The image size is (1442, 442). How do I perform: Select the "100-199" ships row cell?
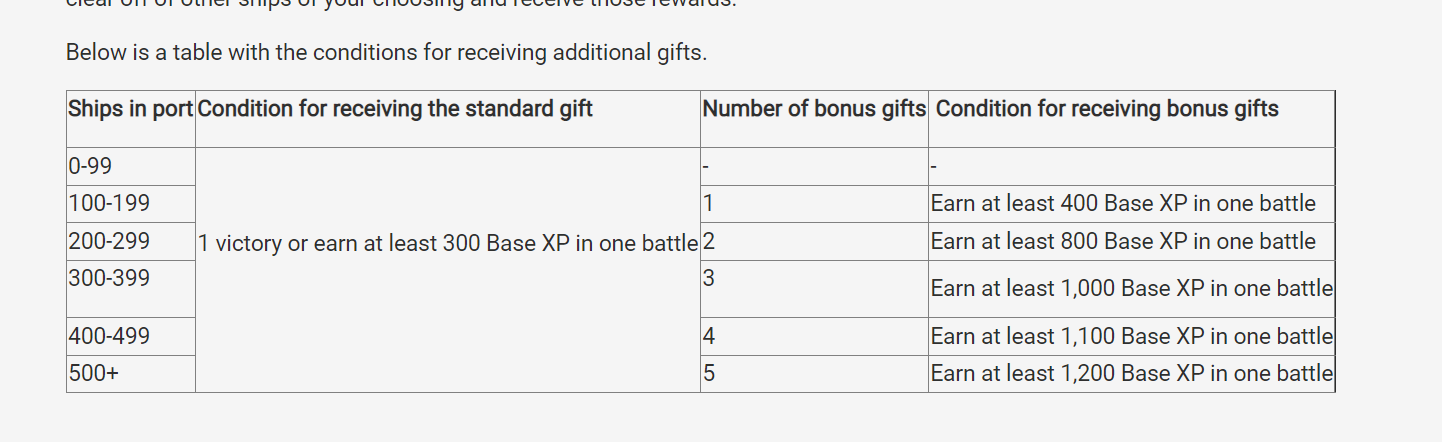pyautogui.click(x=109, y=204)
